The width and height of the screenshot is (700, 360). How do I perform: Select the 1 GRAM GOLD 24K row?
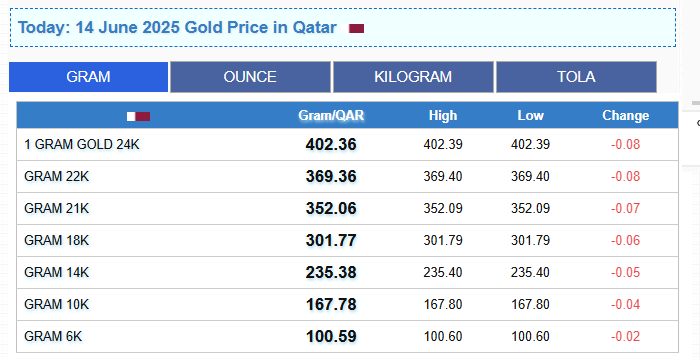point(347,145)
